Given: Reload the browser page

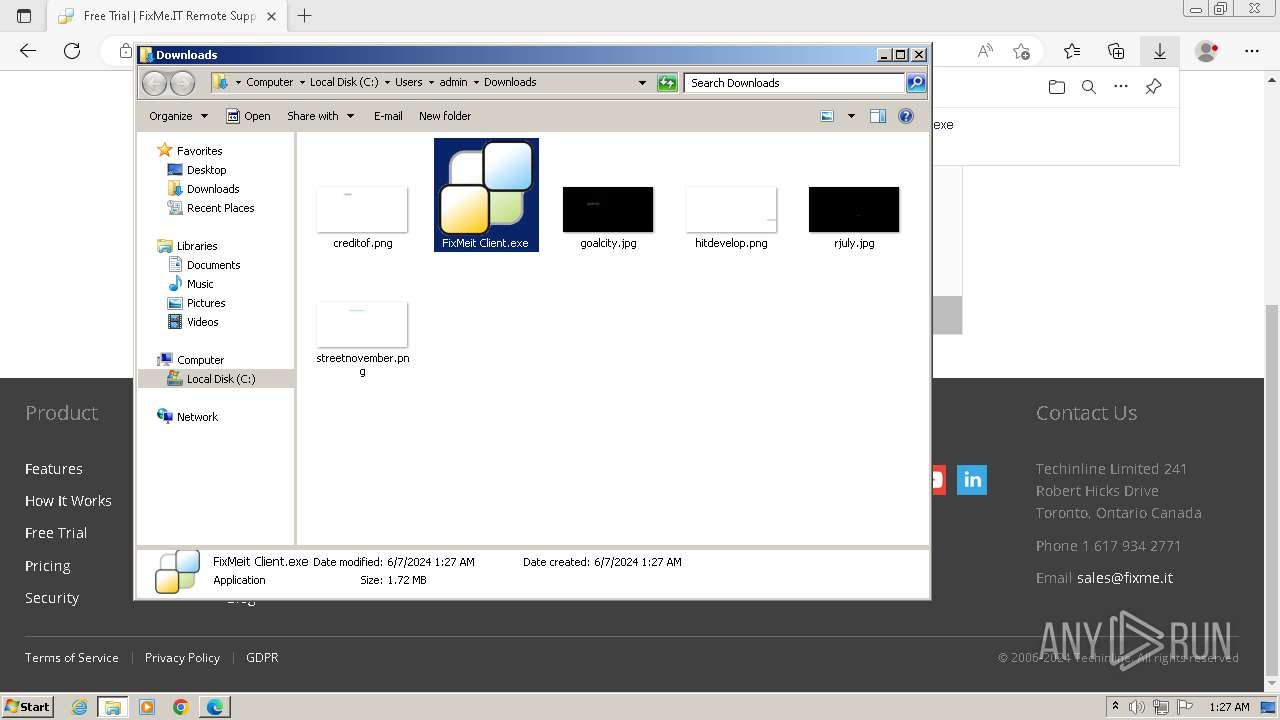Looking at the screenshot, I should click(72, 51).
